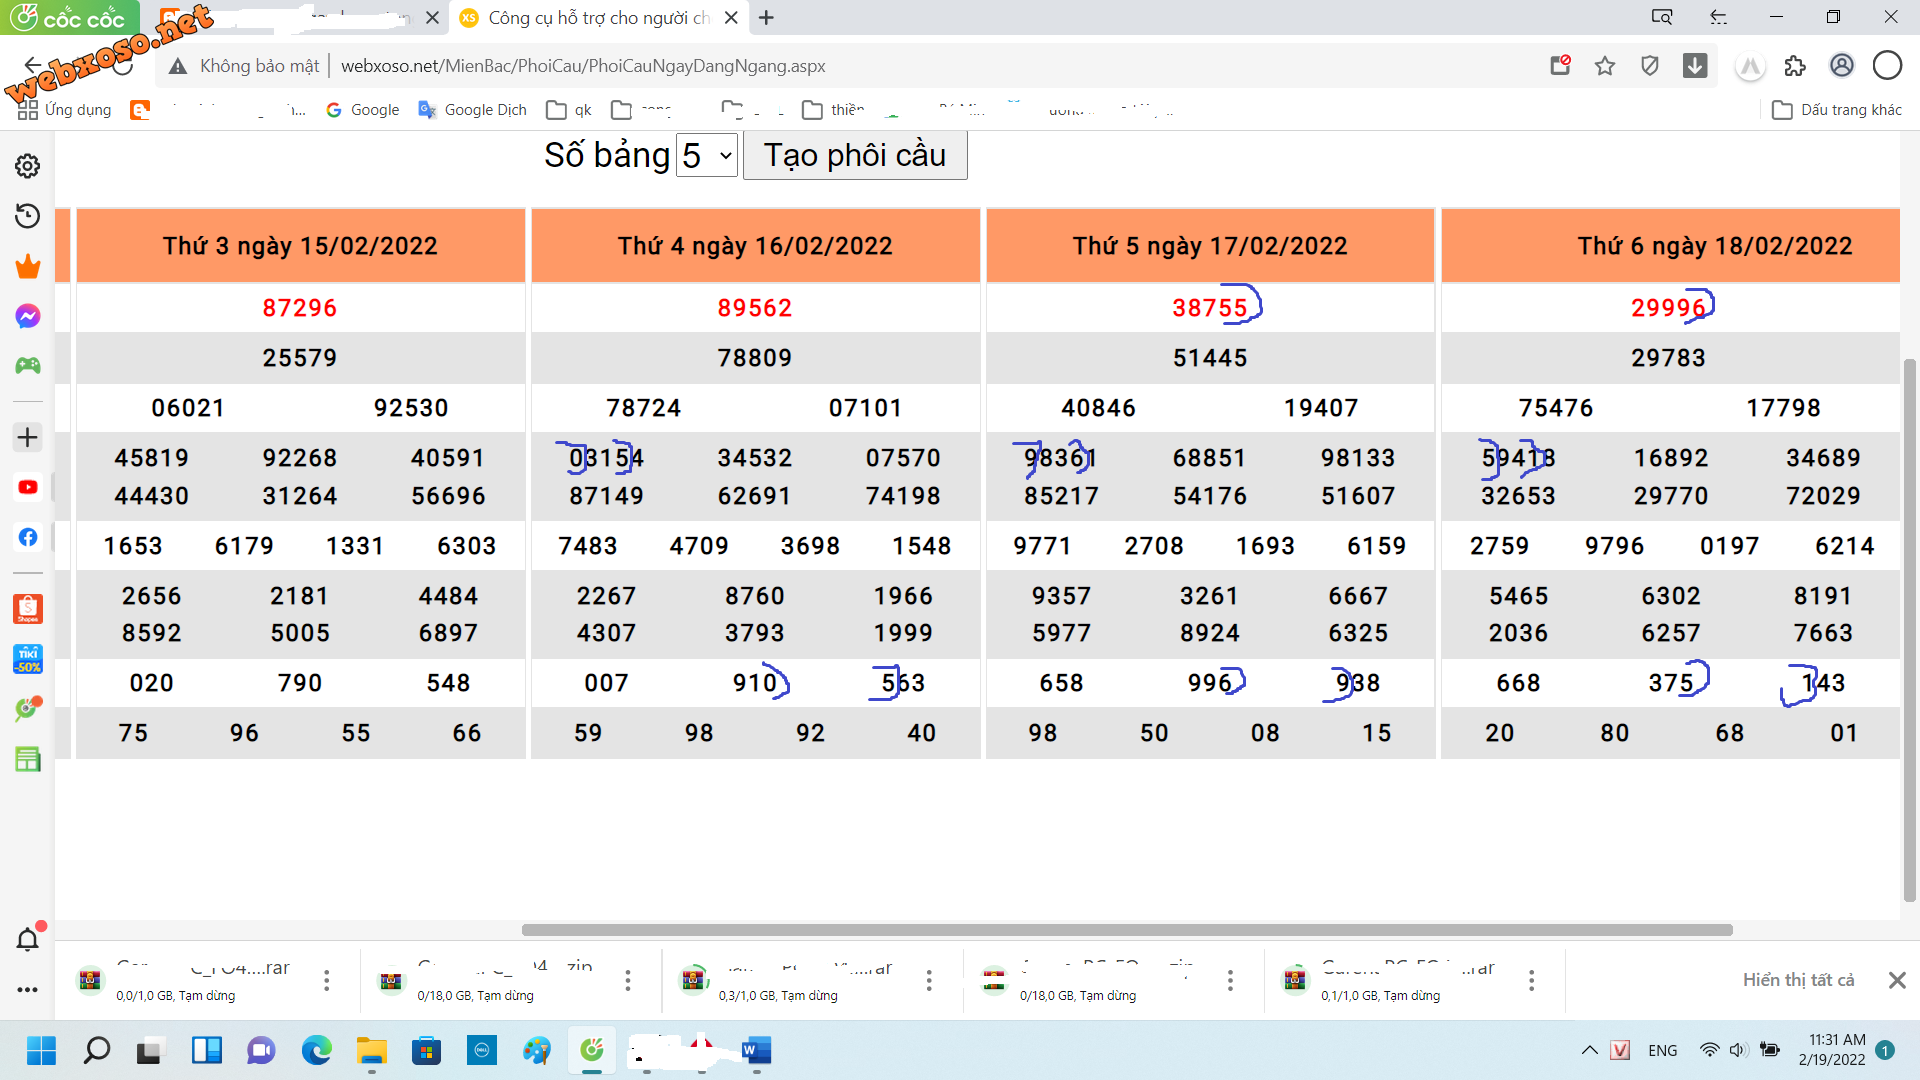
Task: Open Microsoft Store from the taskbar
Action: click(426, 1050)
